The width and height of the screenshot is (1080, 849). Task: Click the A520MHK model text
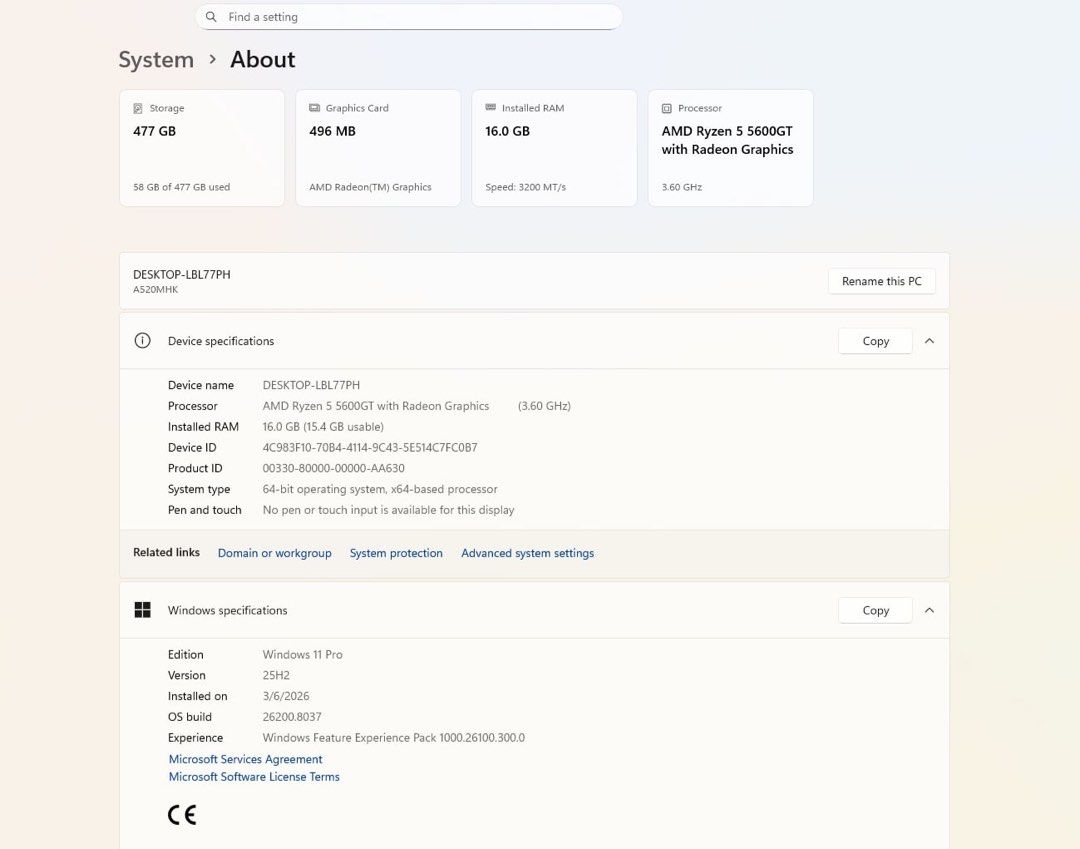156,290
